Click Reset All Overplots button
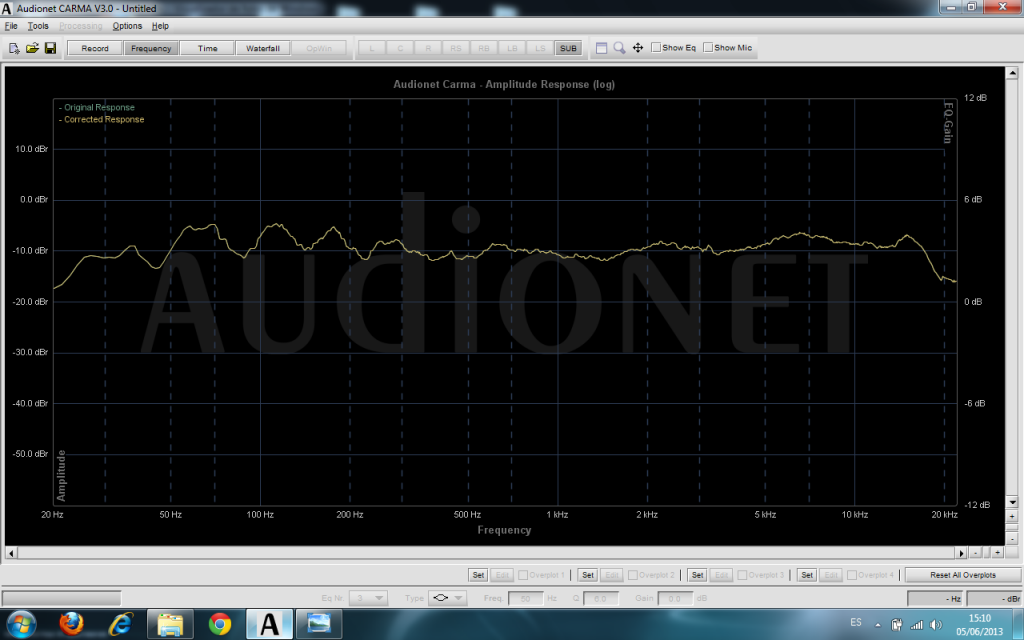1024x640 pixels. (x=963, y=575)
